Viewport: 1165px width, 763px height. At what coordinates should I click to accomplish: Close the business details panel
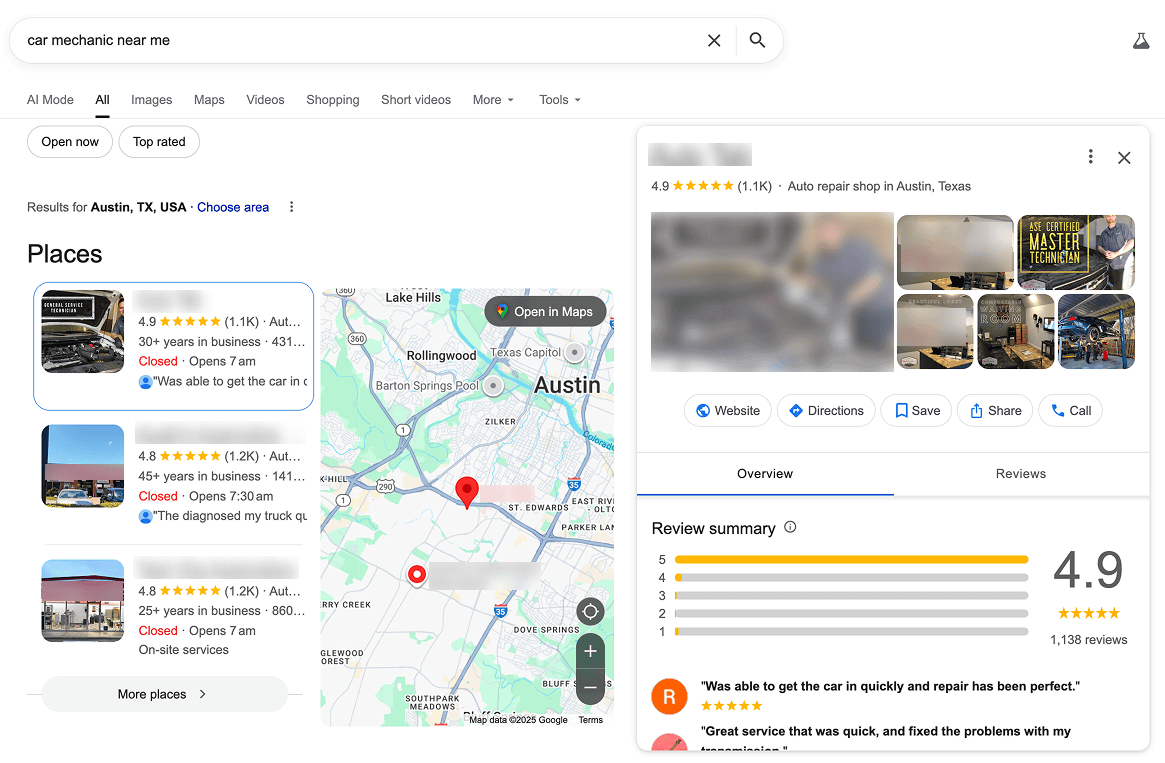(1124, 158)
